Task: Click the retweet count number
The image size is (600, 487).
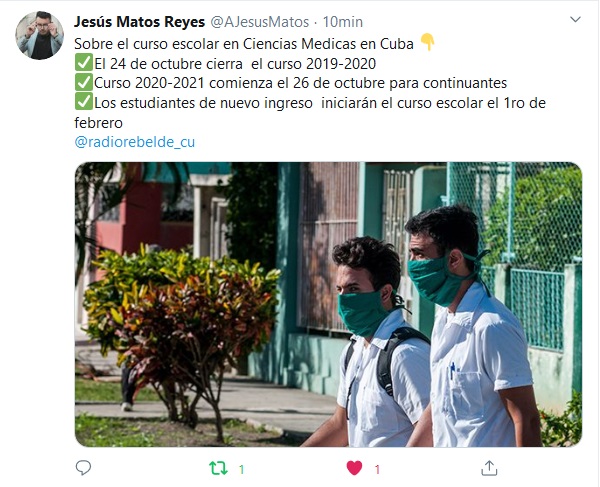Action: [241, 469]
